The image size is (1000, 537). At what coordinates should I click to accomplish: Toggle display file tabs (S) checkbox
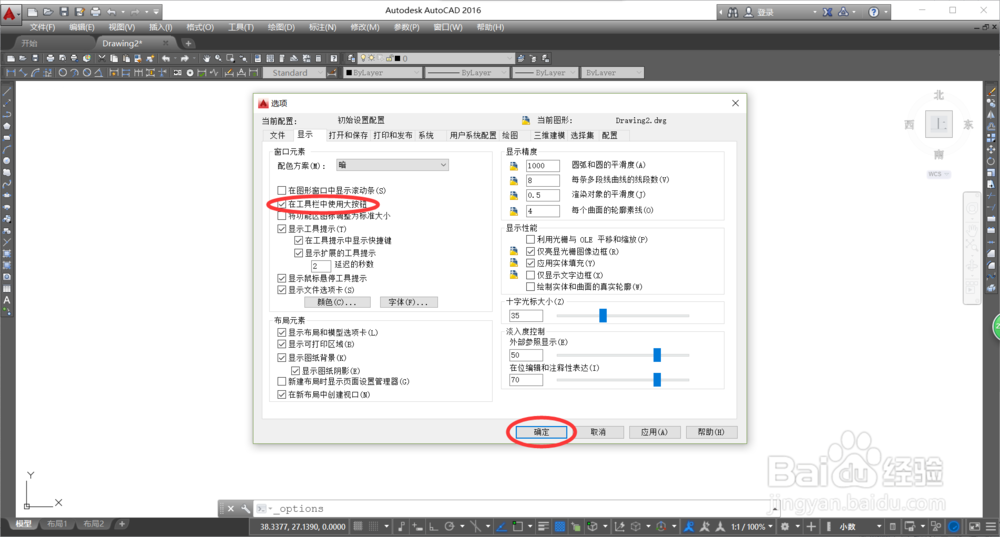pyautogui.click(x=282, y=290)
